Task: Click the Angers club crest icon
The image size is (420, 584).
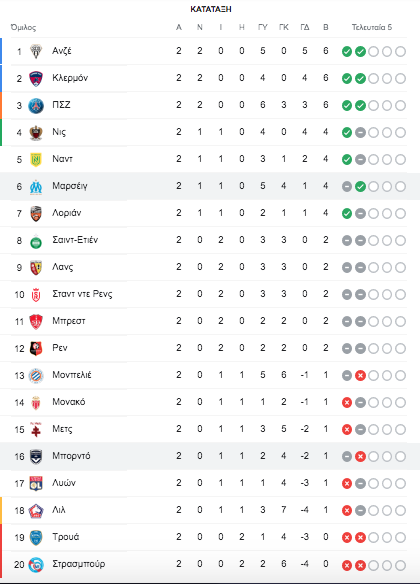Action: [x=36, y=51]
